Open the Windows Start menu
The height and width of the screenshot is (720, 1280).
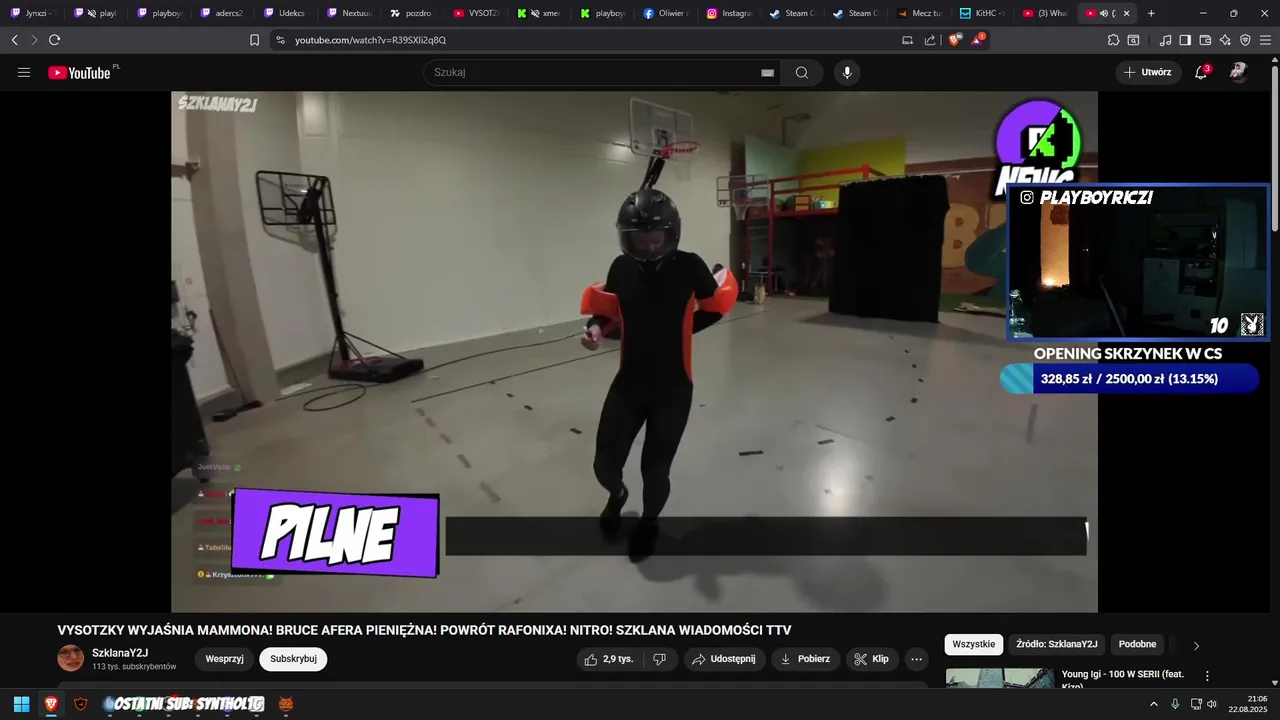[x=21, y=704]
